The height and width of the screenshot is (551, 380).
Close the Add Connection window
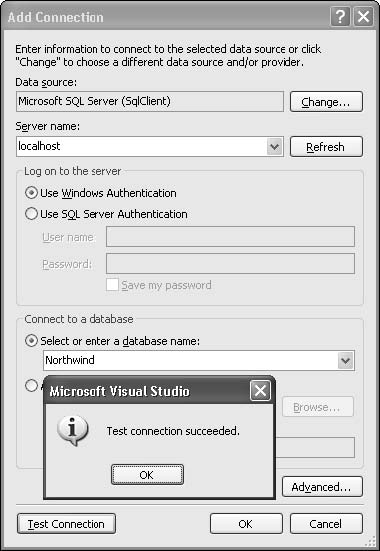coord(363,17)
